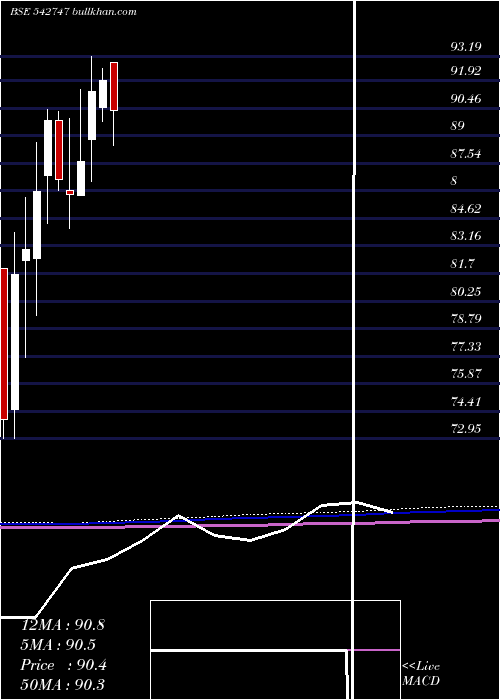This screenshot has width=500, height=700.
Task: Click the 74.41 price label
Action: click(466, 402)
